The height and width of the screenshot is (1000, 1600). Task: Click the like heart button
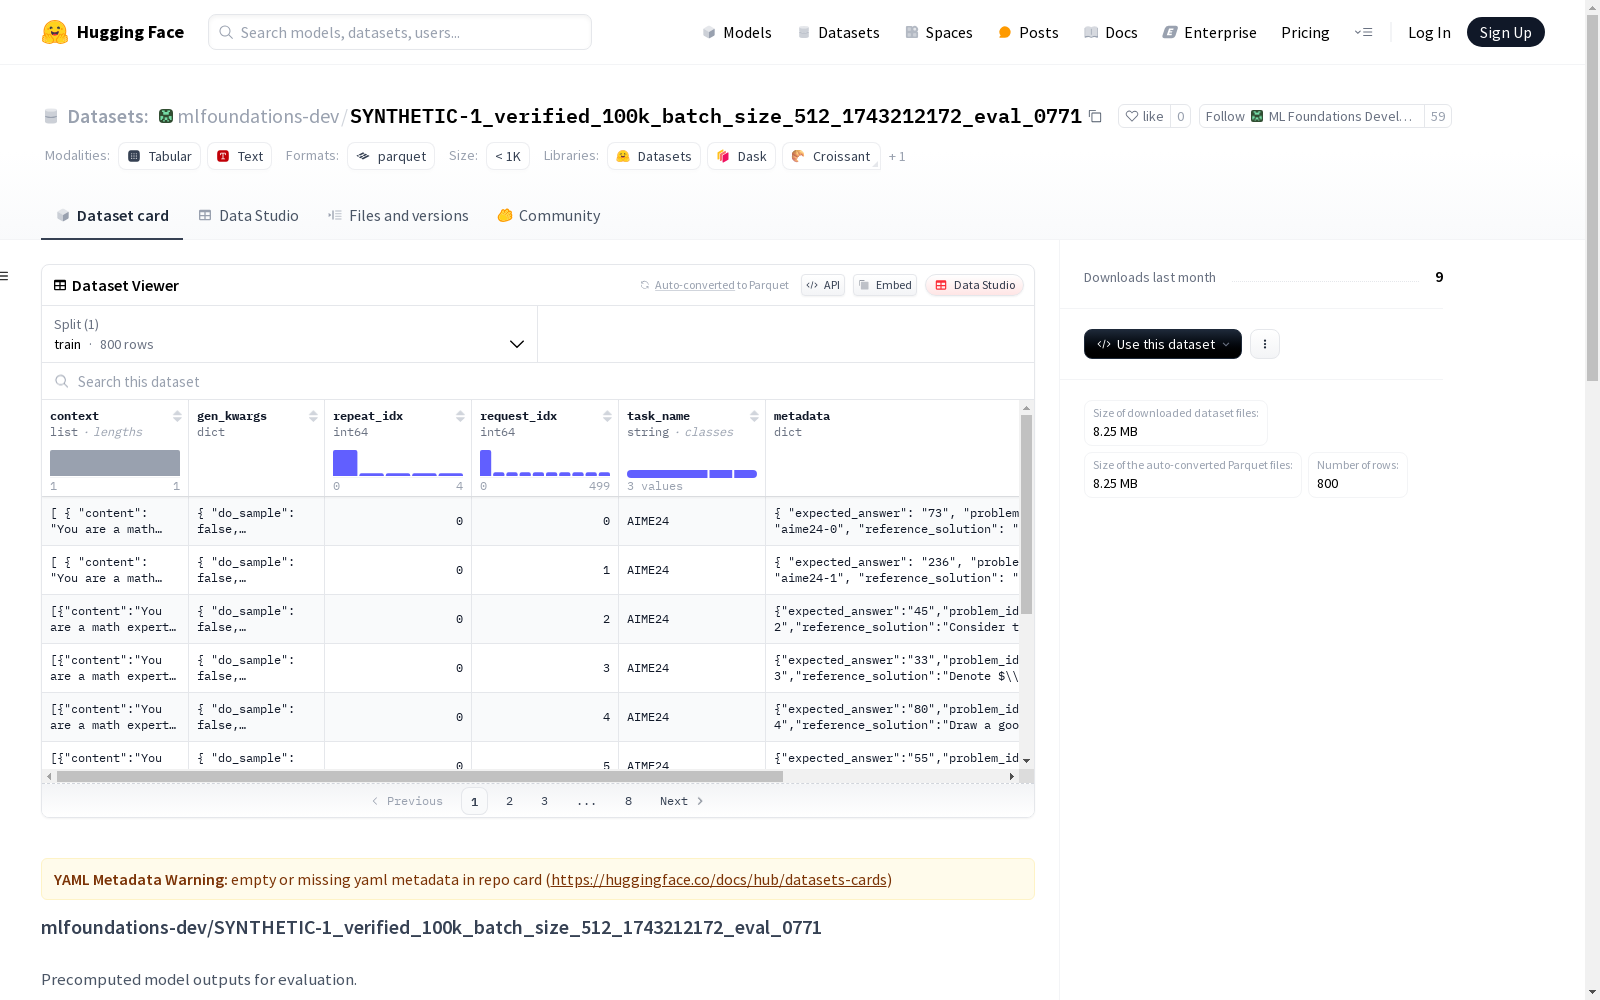pos(1144,116)
